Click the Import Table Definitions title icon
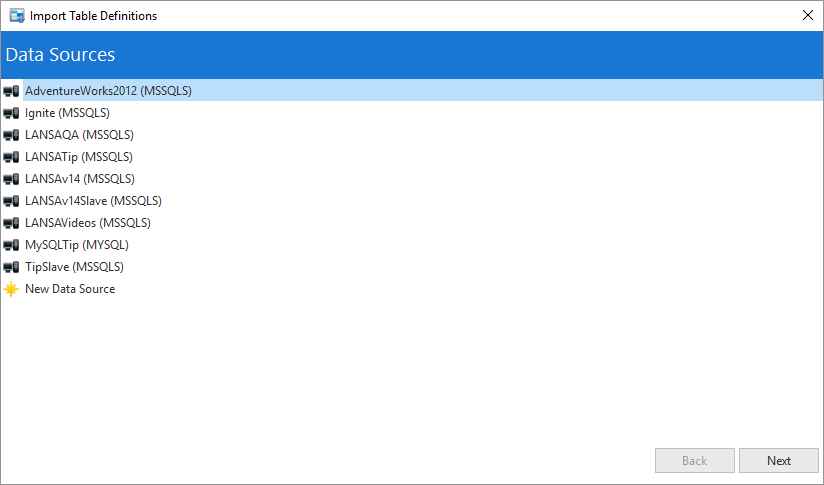Screen dimensions: 824x485 17,16
